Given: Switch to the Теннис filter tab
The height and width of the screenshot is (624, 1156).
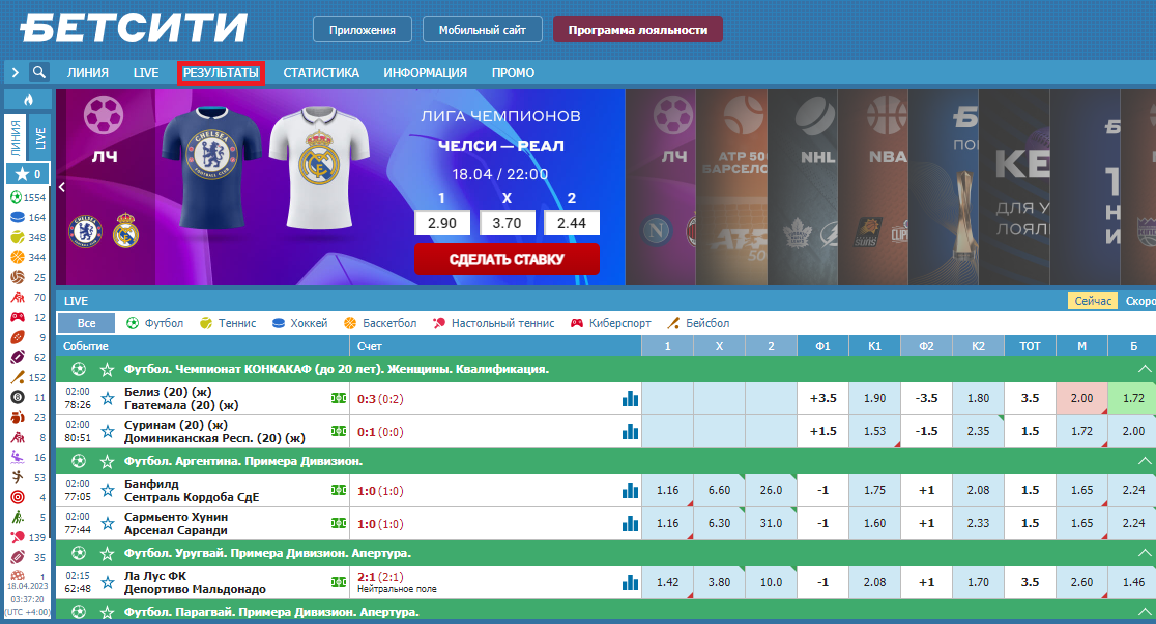Looking at the screenshot, I should tap(228, 323).
